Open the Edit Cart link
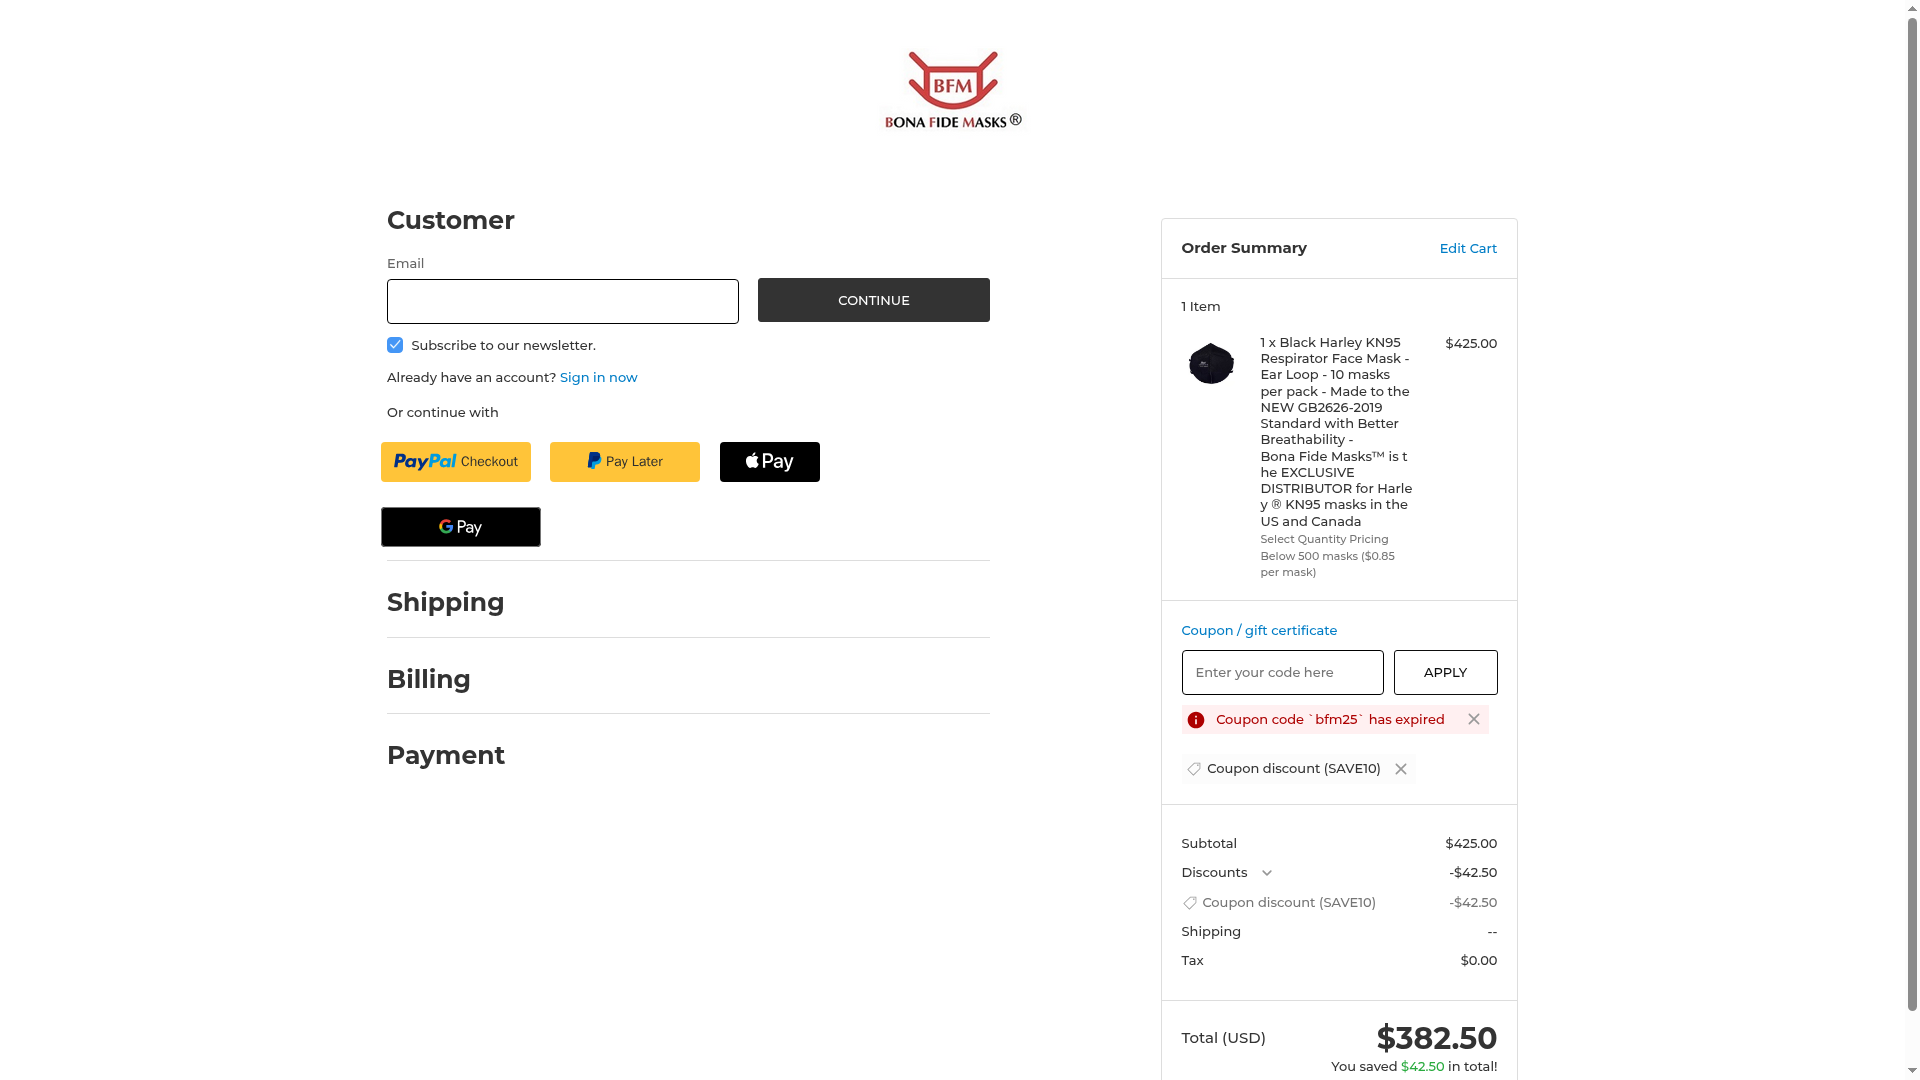The image size is (1920, 1080). click(x=1467, y=248)
